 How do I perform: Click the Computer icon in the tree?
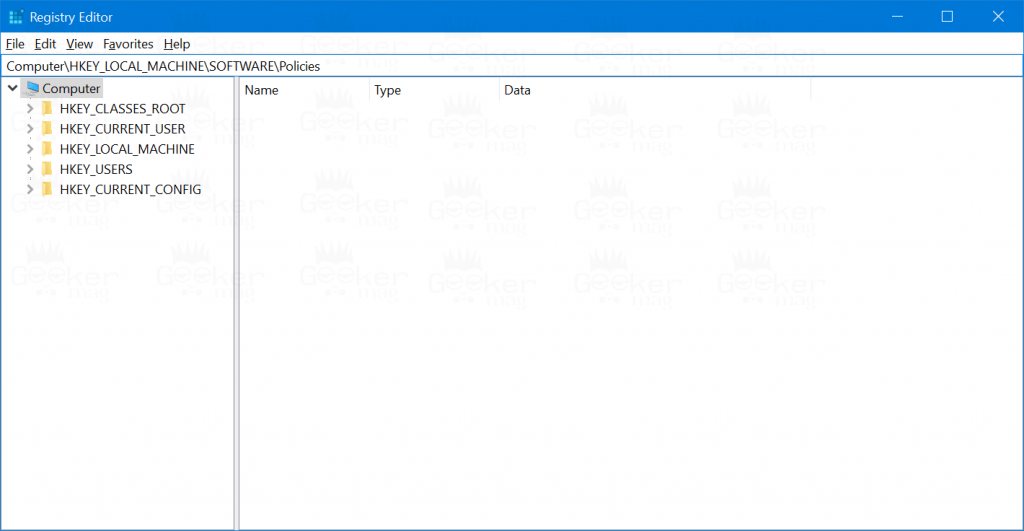[32, 88]
